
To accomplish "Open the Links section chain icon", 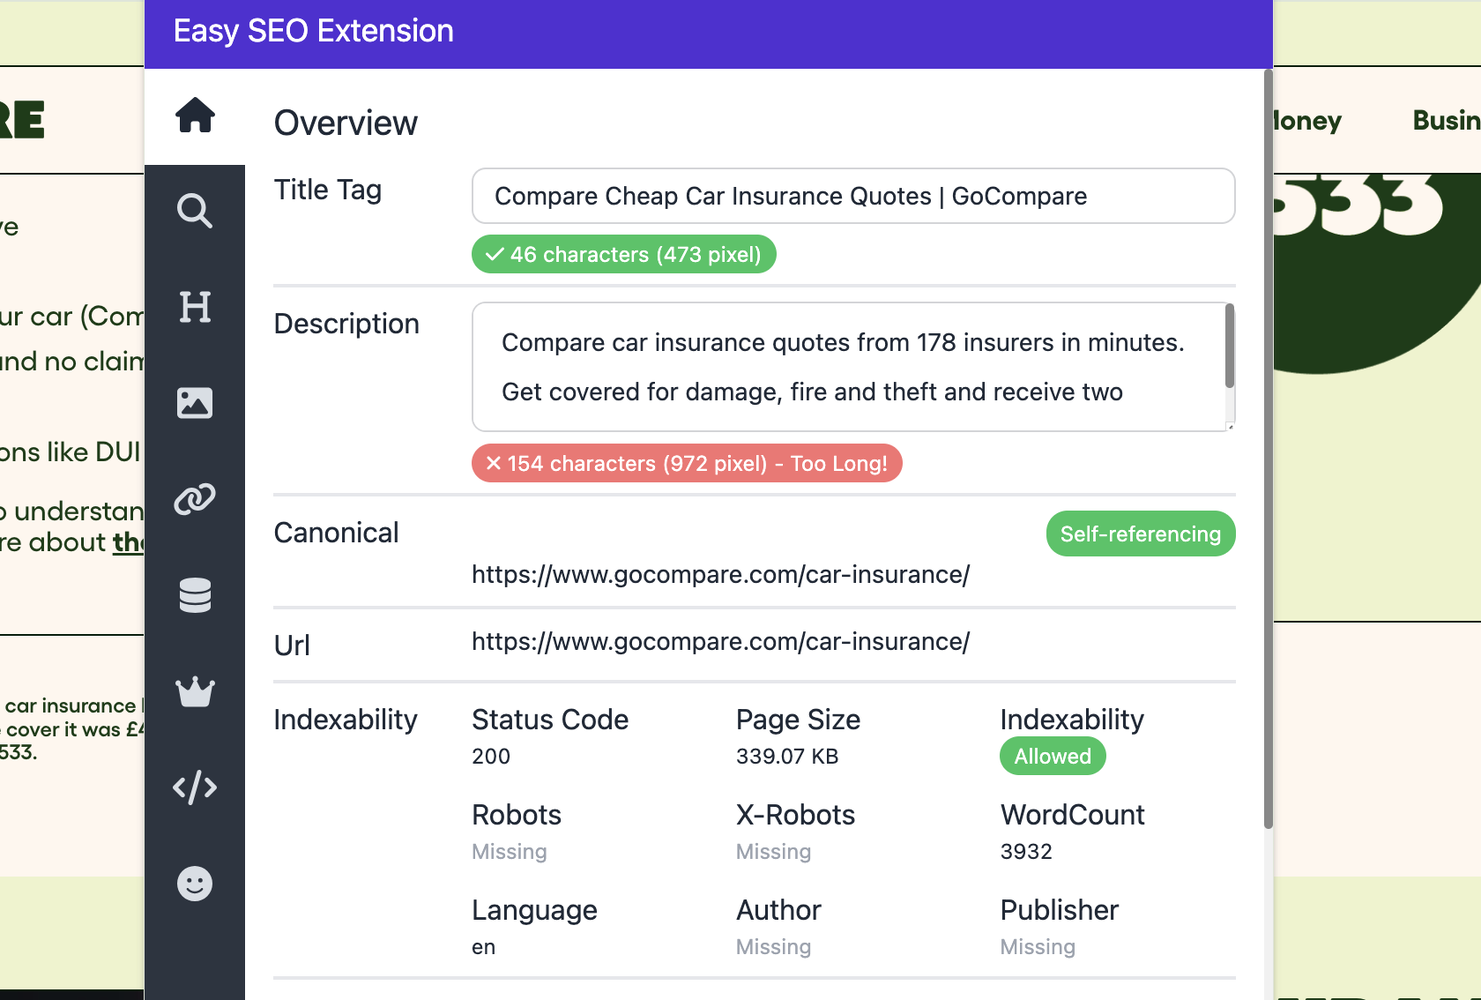I will click(x=195, y=499).
